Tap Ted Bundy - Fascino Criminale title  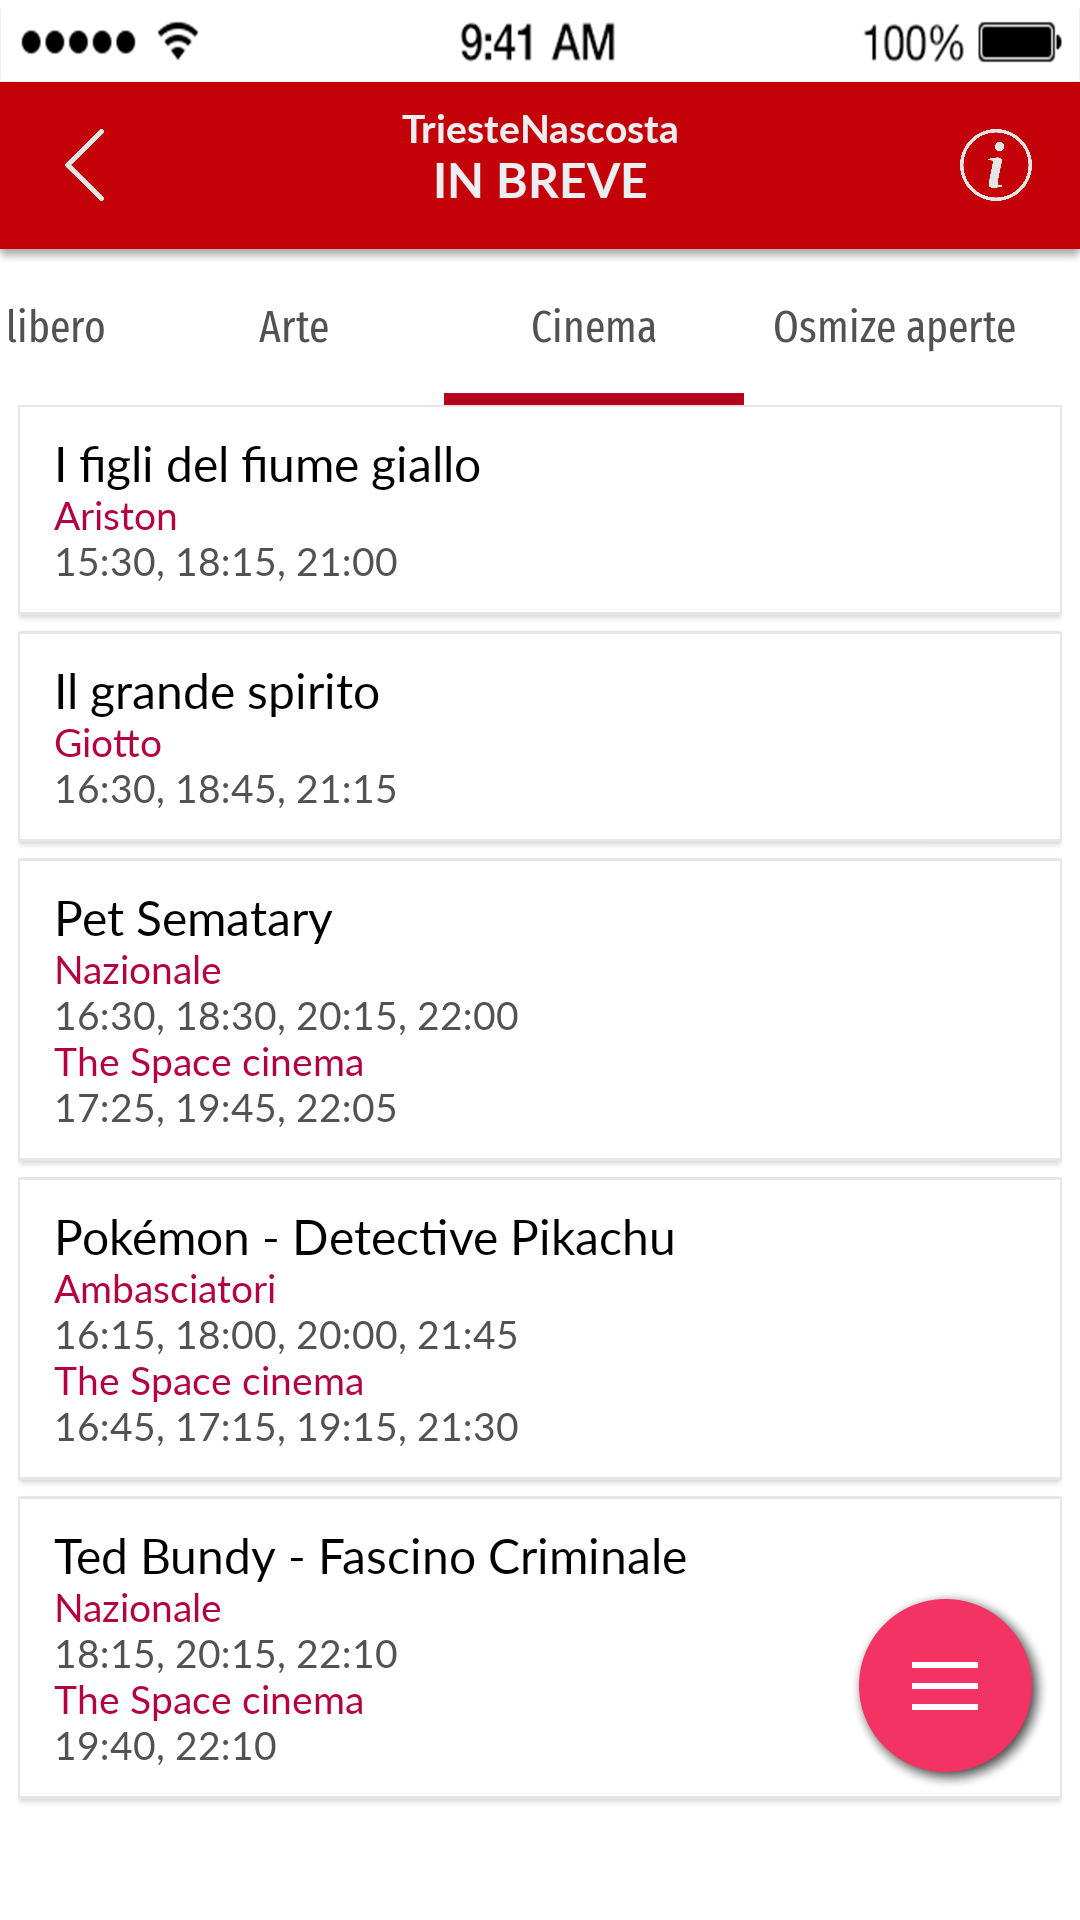(x=371, y=1558)
